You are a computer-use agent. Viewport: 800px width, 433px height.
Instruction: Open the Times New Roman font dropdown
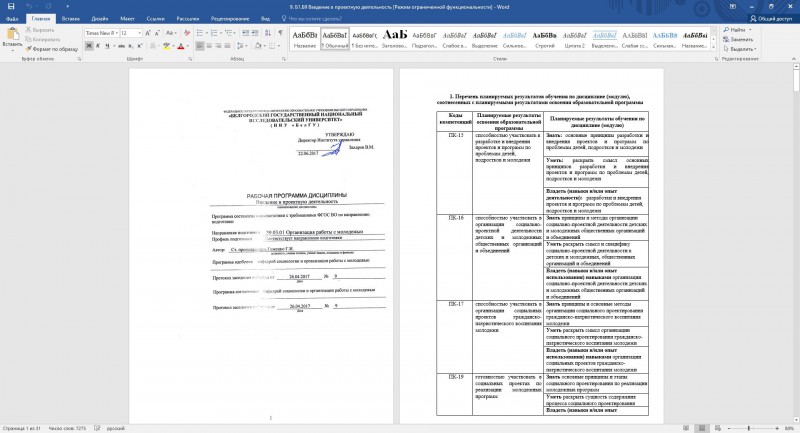[x=116, y=33]
